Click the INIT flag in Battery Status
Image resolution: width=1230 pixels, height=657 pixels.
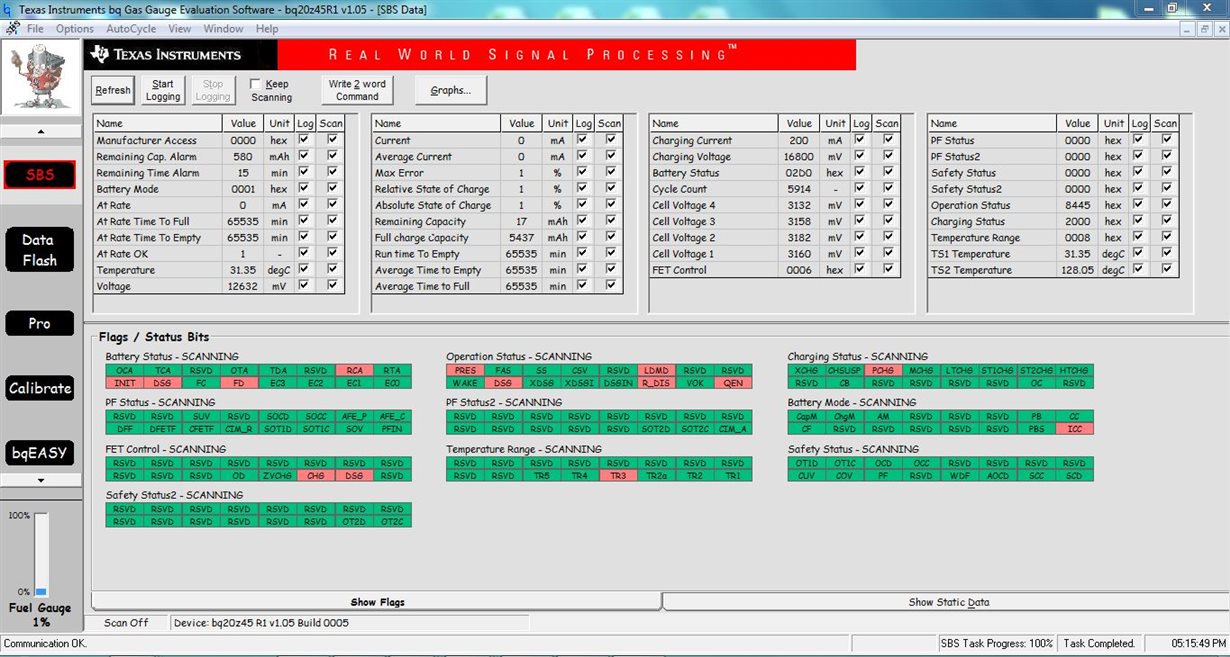click(124, 382)
